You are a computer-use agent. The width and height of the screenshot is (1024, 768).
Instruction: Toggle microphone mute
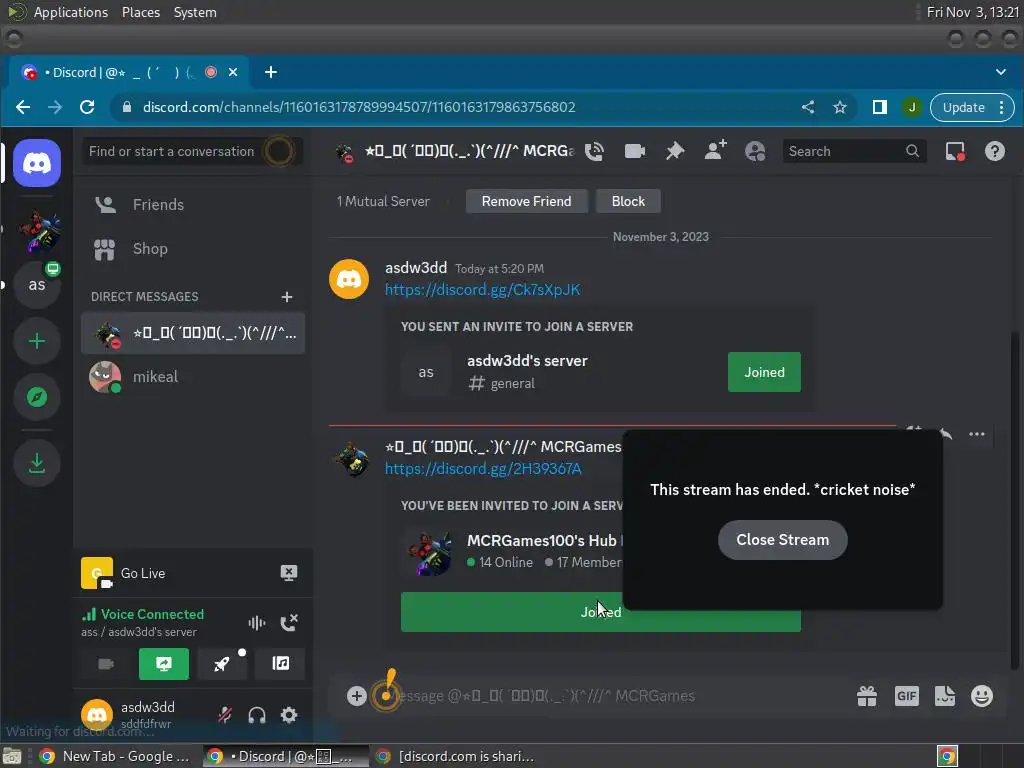tap(225, 715)
